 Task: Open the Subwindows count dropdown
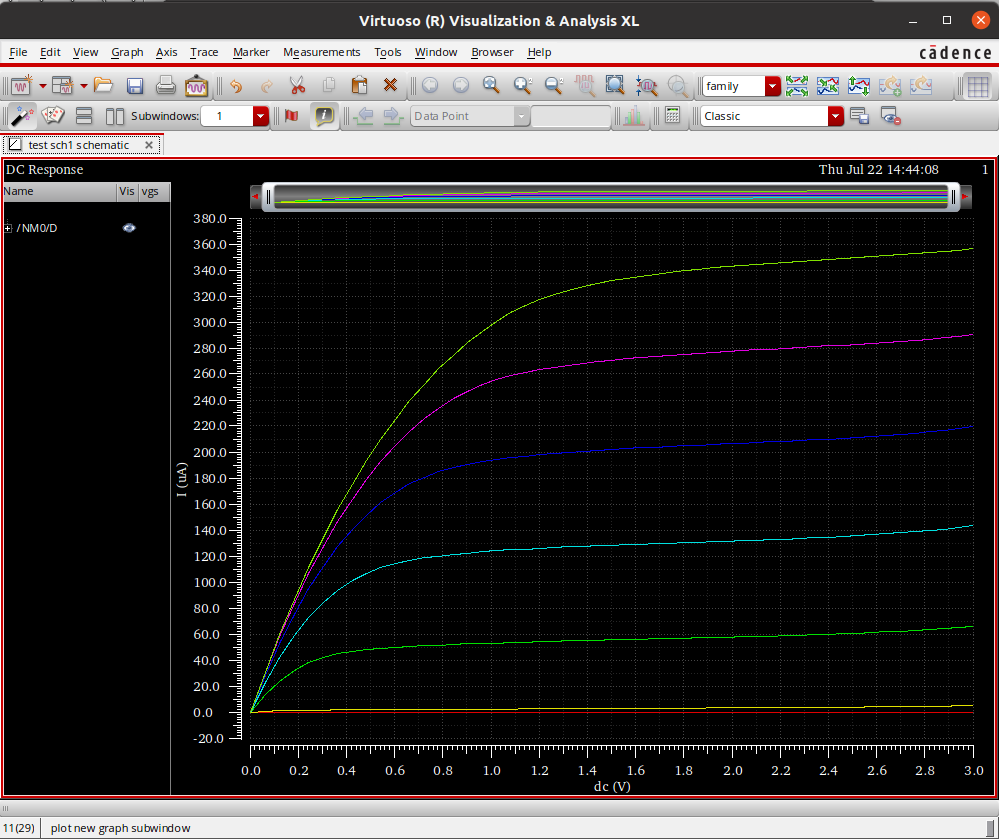point(261,116)
